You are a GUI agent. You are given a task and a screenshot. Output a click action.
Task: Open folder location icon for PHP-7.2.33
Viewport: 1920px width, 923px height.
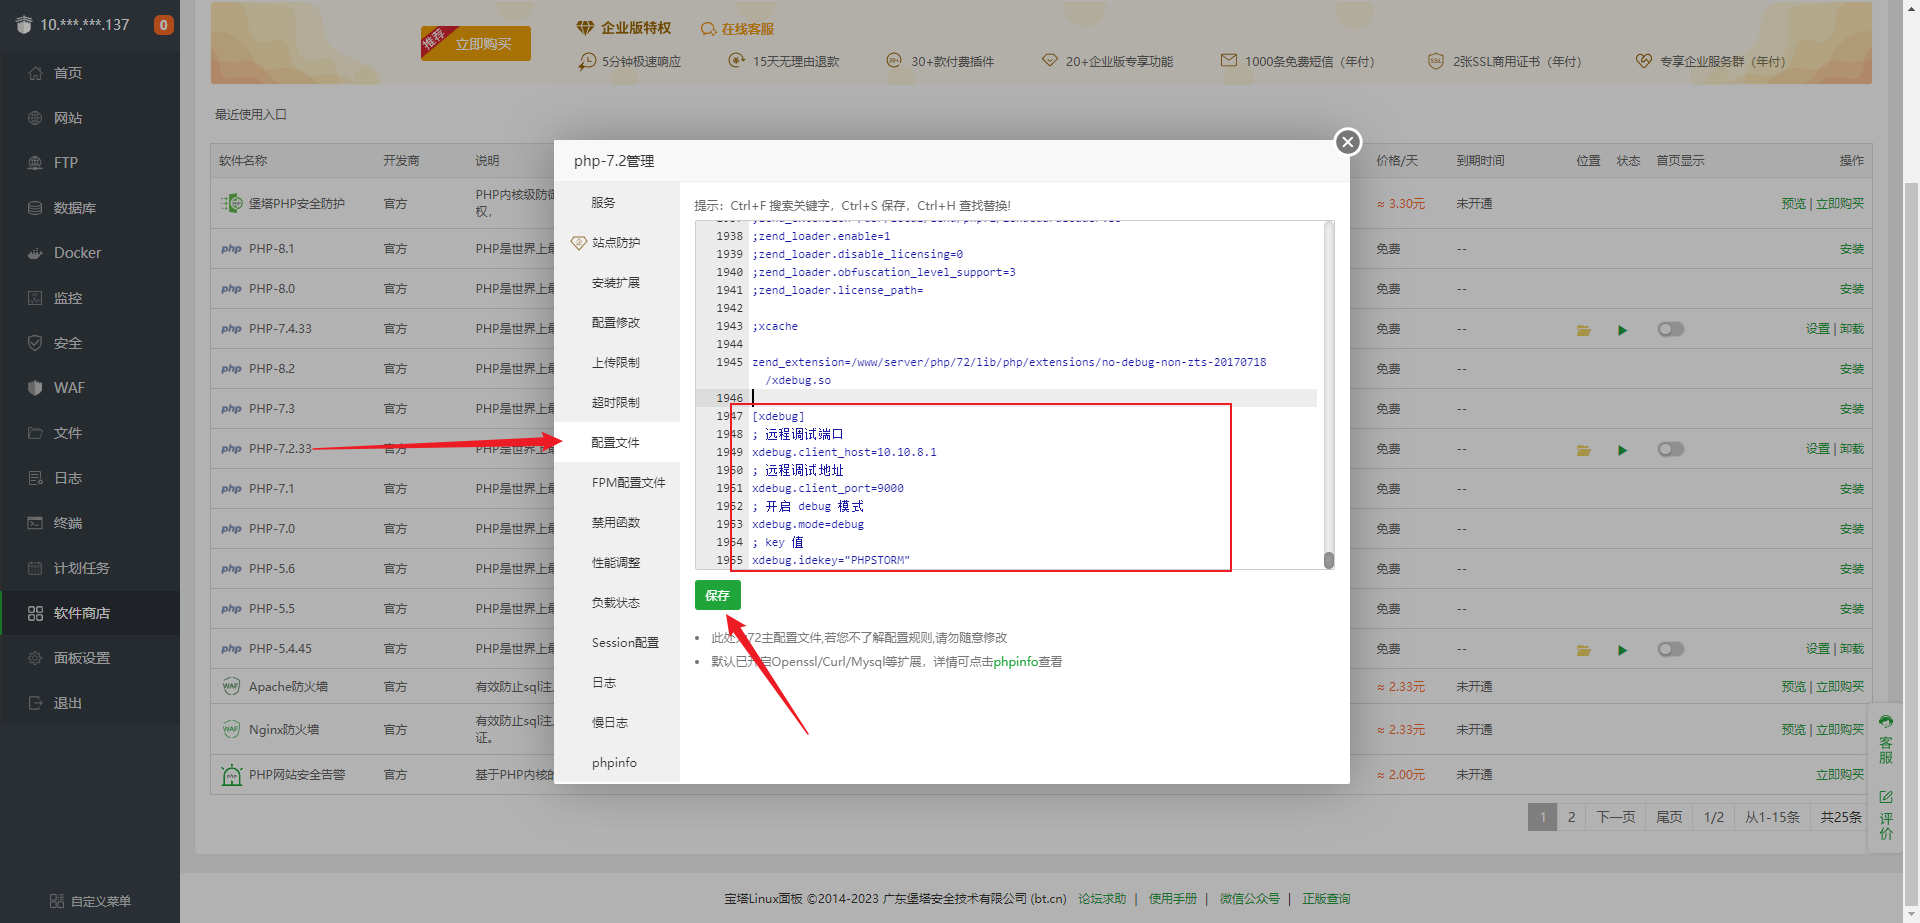click(1584, 450)
